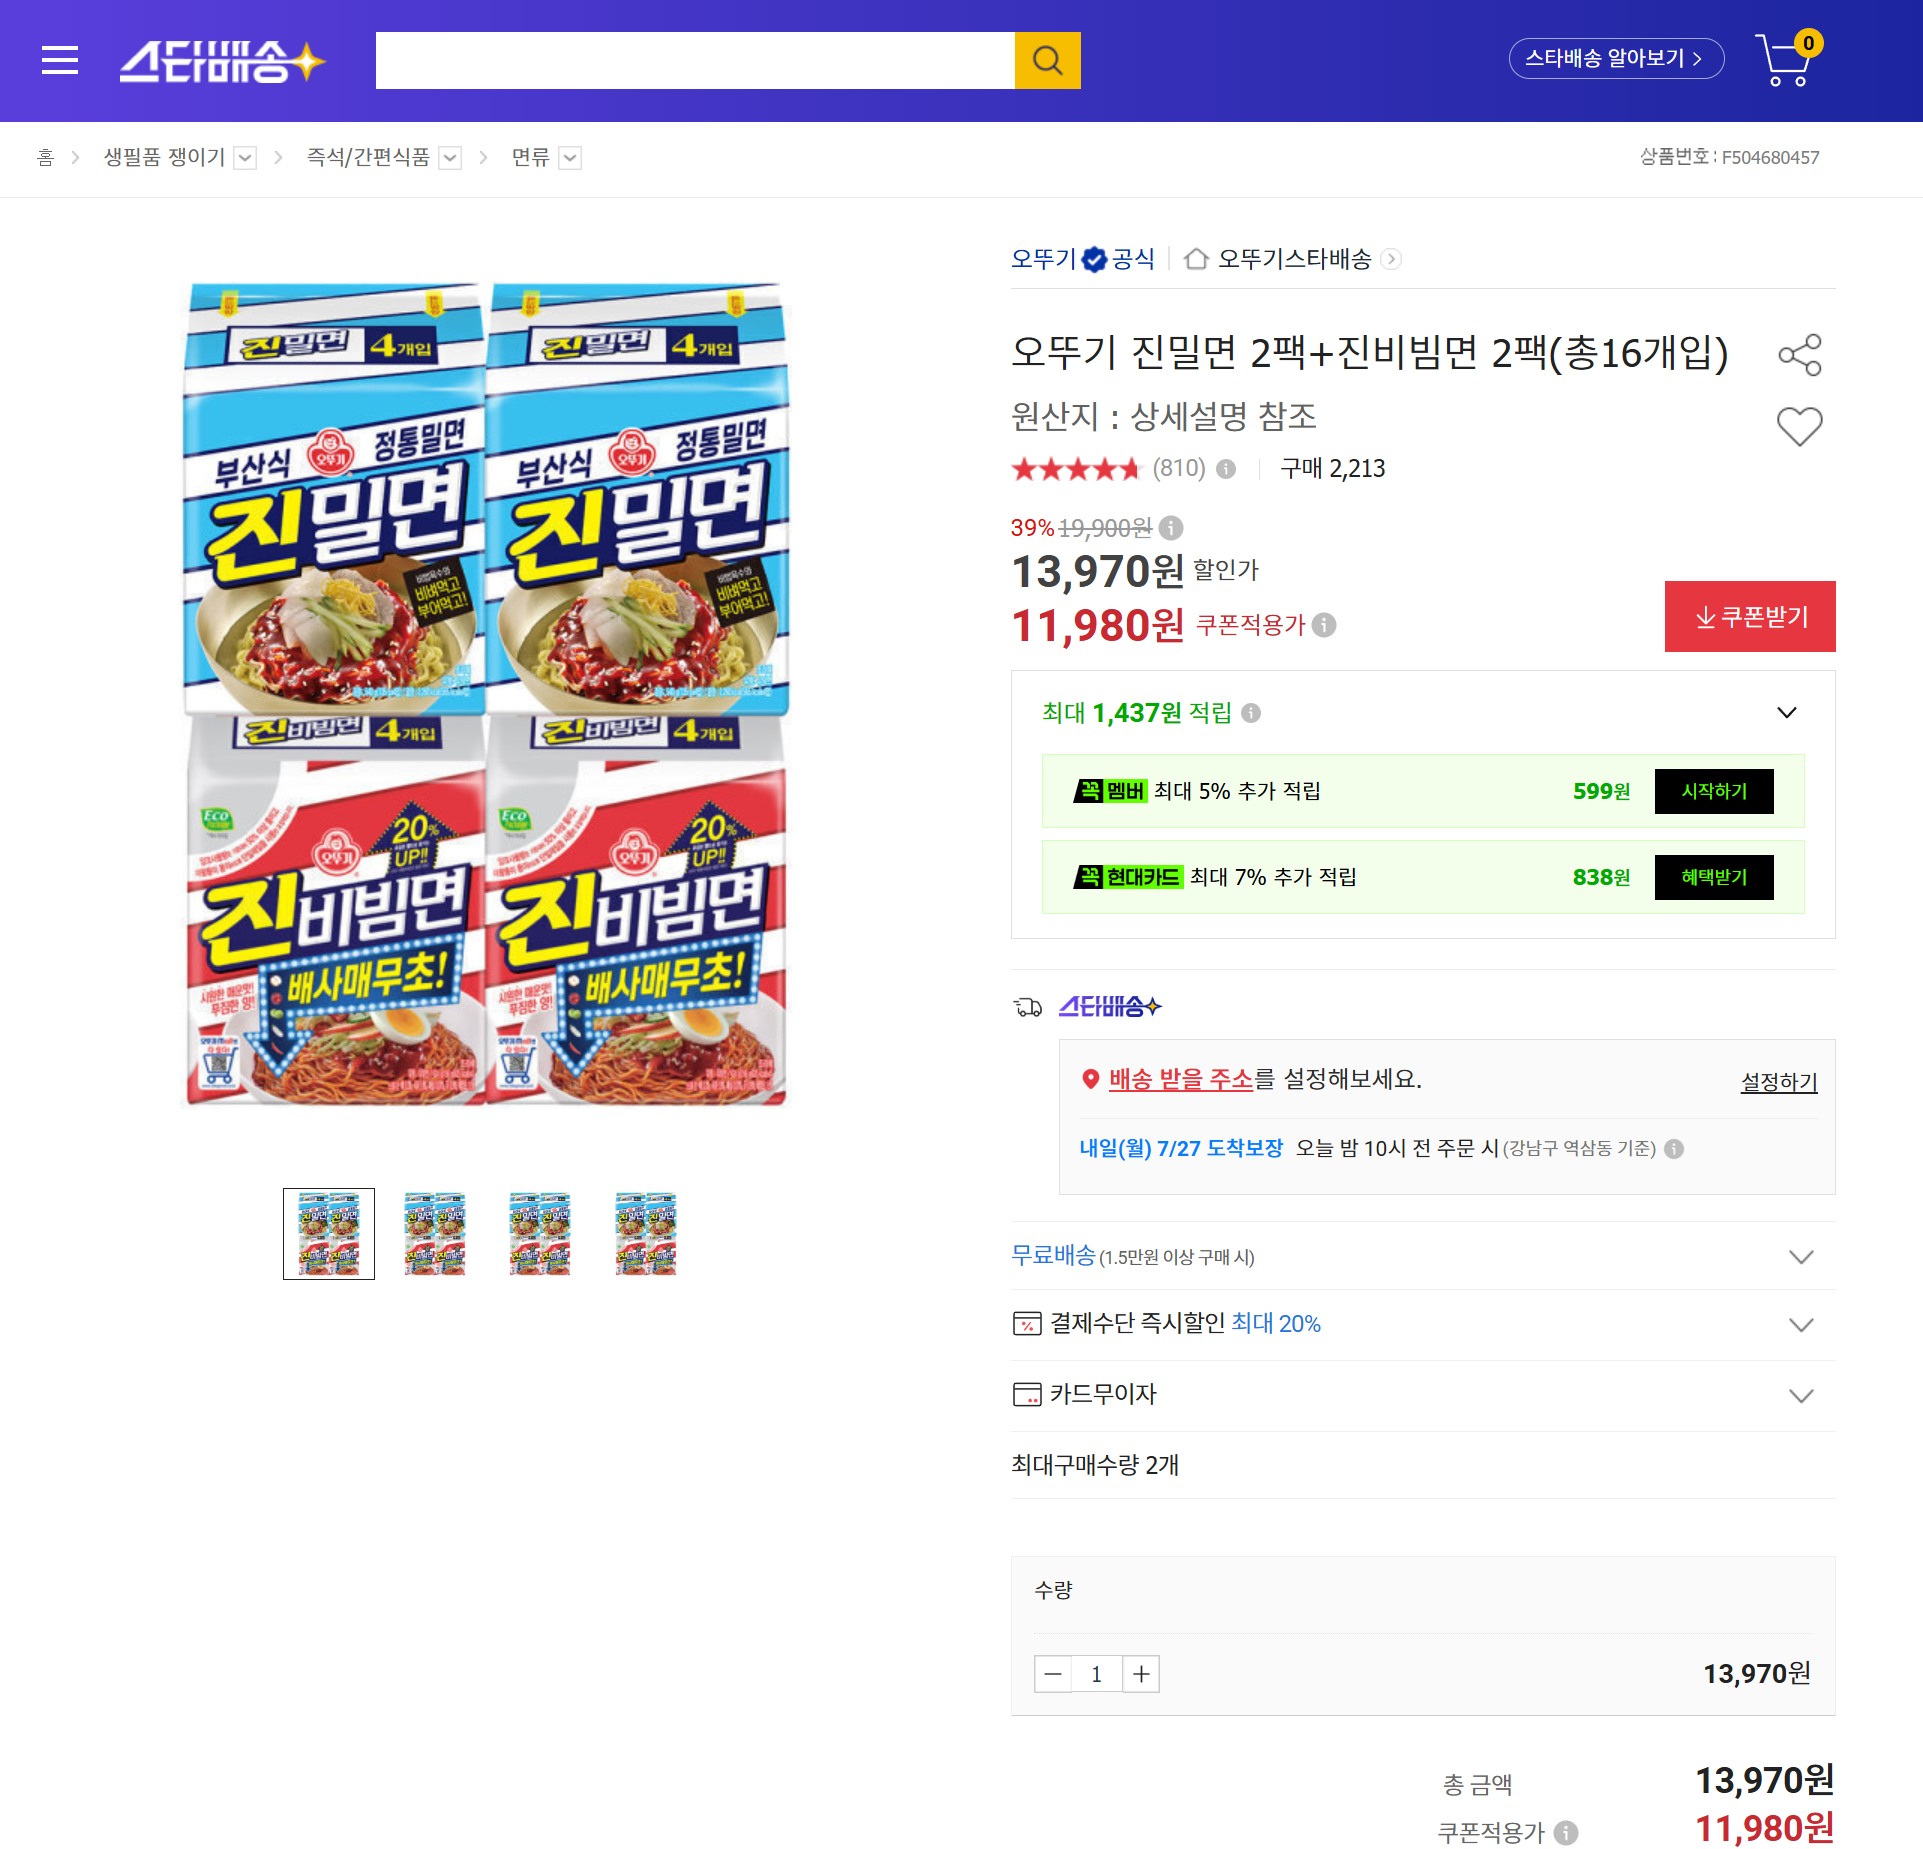Click 설정하기 delivery address link

1778,1082
